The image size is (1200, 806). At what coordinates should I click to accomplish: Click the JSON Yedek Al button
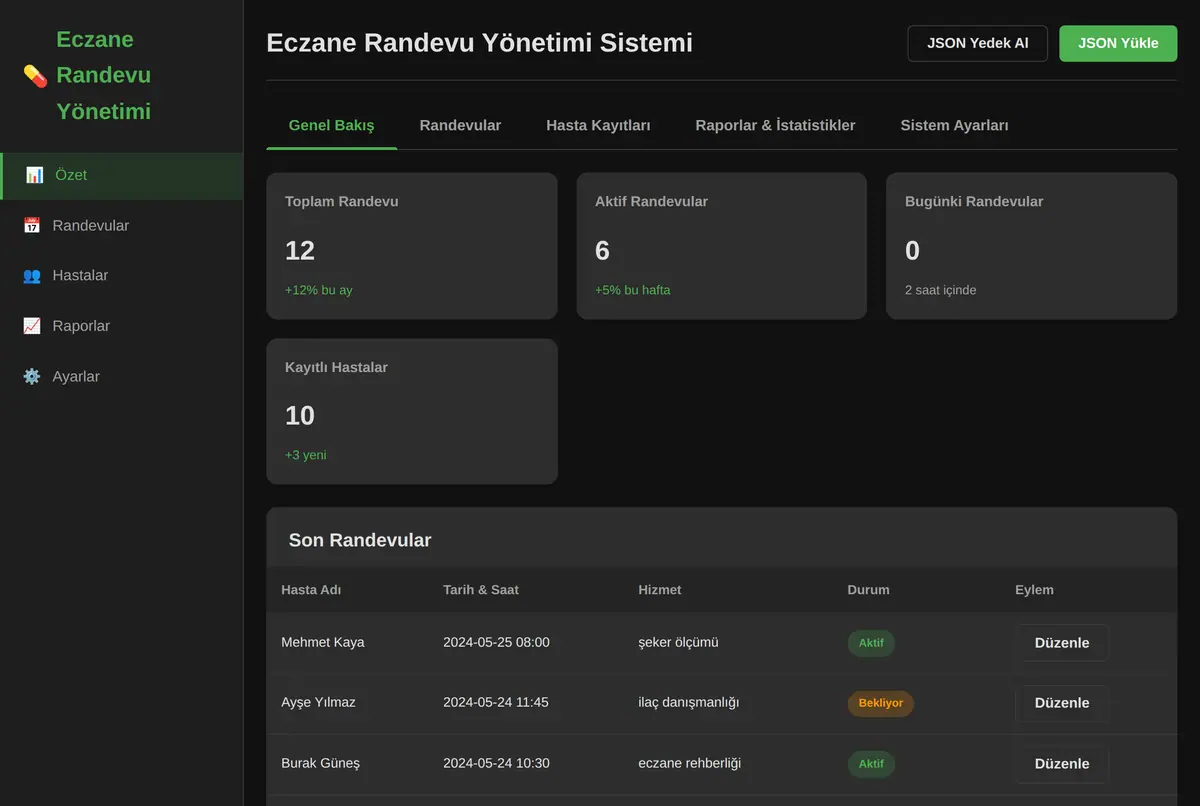click(977, 43)
